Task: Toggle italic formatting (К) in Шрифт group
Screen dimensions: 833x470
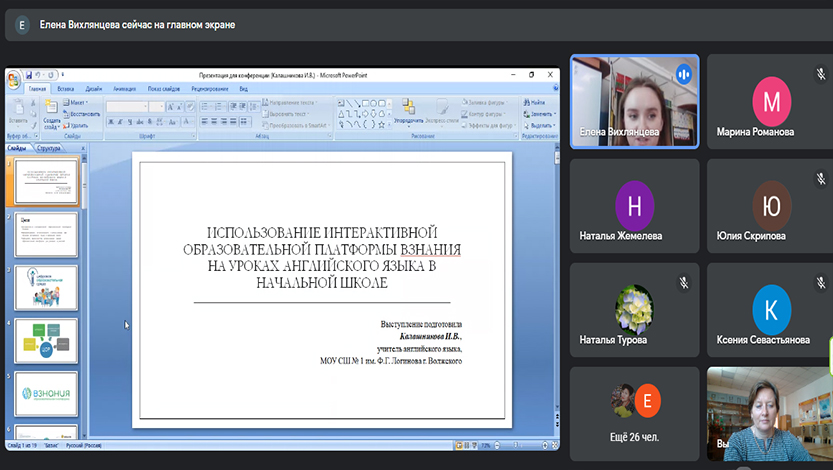Action: pyautogui.click(x=119, y=121)
